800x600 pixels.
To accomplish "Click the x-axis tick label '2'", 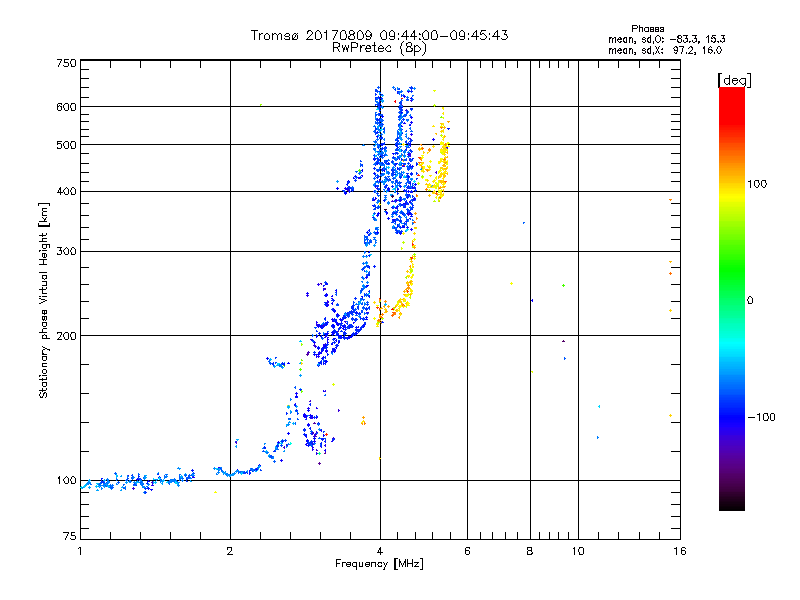I will pos(230,551).
